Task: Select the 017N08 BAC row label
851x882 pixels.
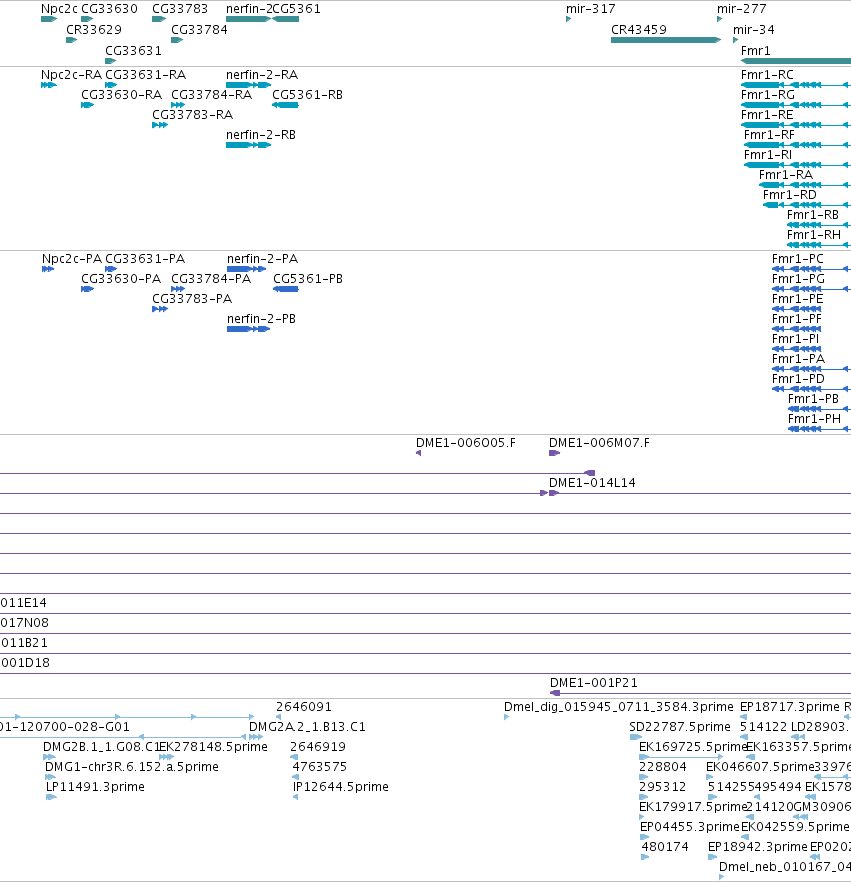Action: click(24, 623)
